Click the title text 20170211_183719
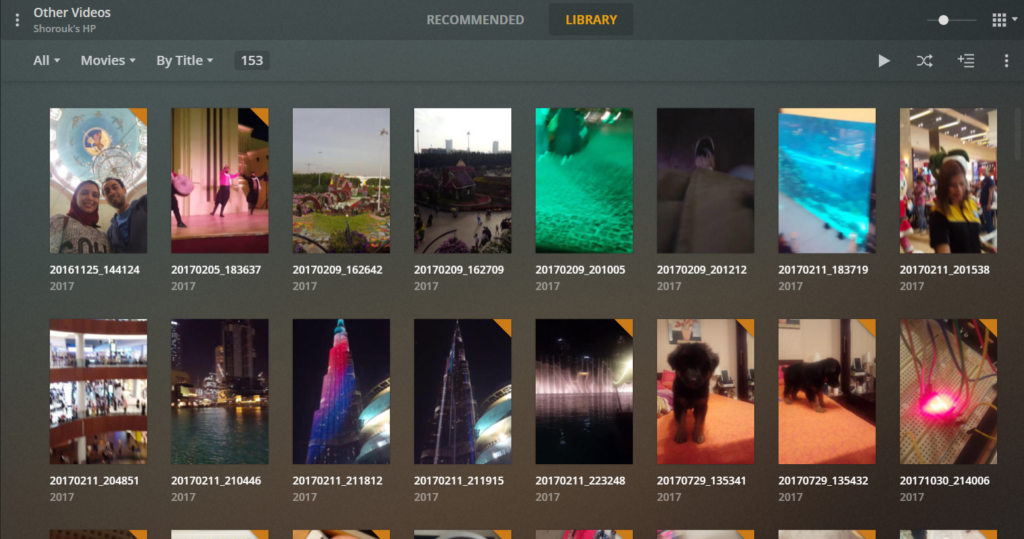Viewport: 1024px width, 539px height. pyautogui.click(x=824, y=270)
